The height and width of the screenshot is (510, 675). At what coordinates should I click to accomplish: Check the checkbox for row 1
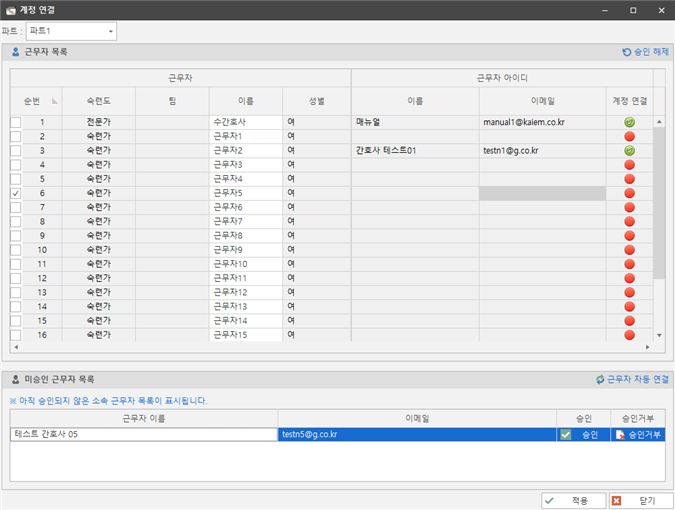click(x=15, y=122)
